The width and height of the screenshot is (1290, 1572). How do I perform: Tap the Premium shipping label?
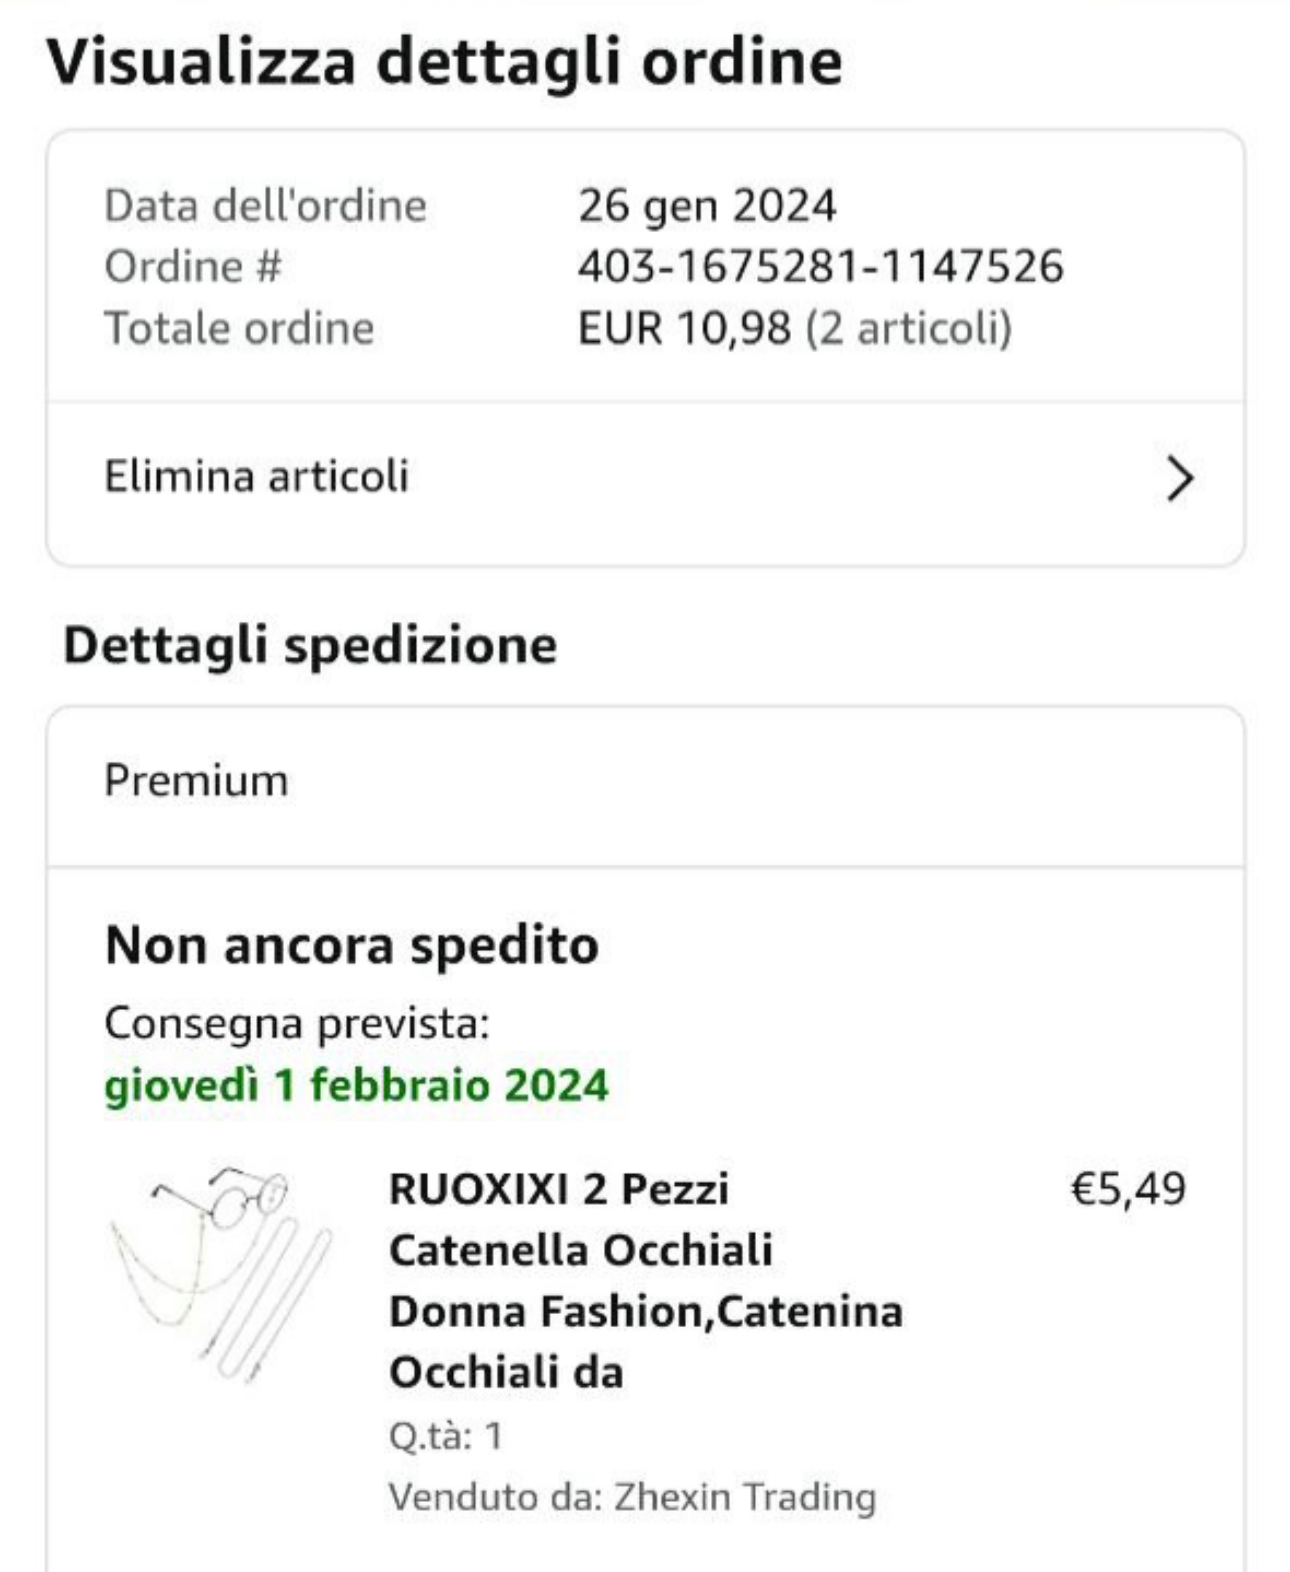coord(197,781)
